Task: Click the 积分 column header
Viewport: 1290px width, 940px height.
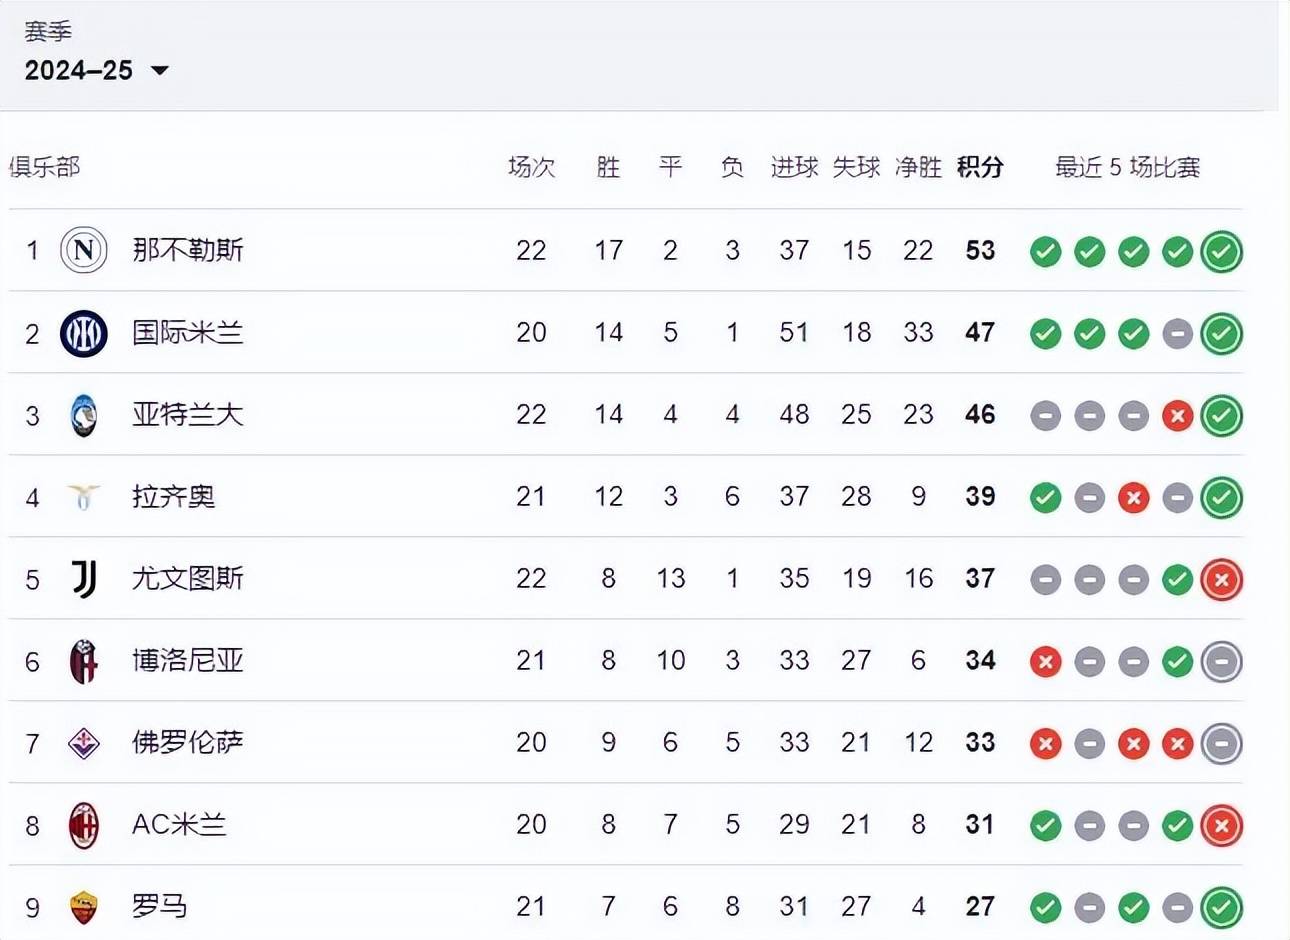Action: click(x=980, y=167)
